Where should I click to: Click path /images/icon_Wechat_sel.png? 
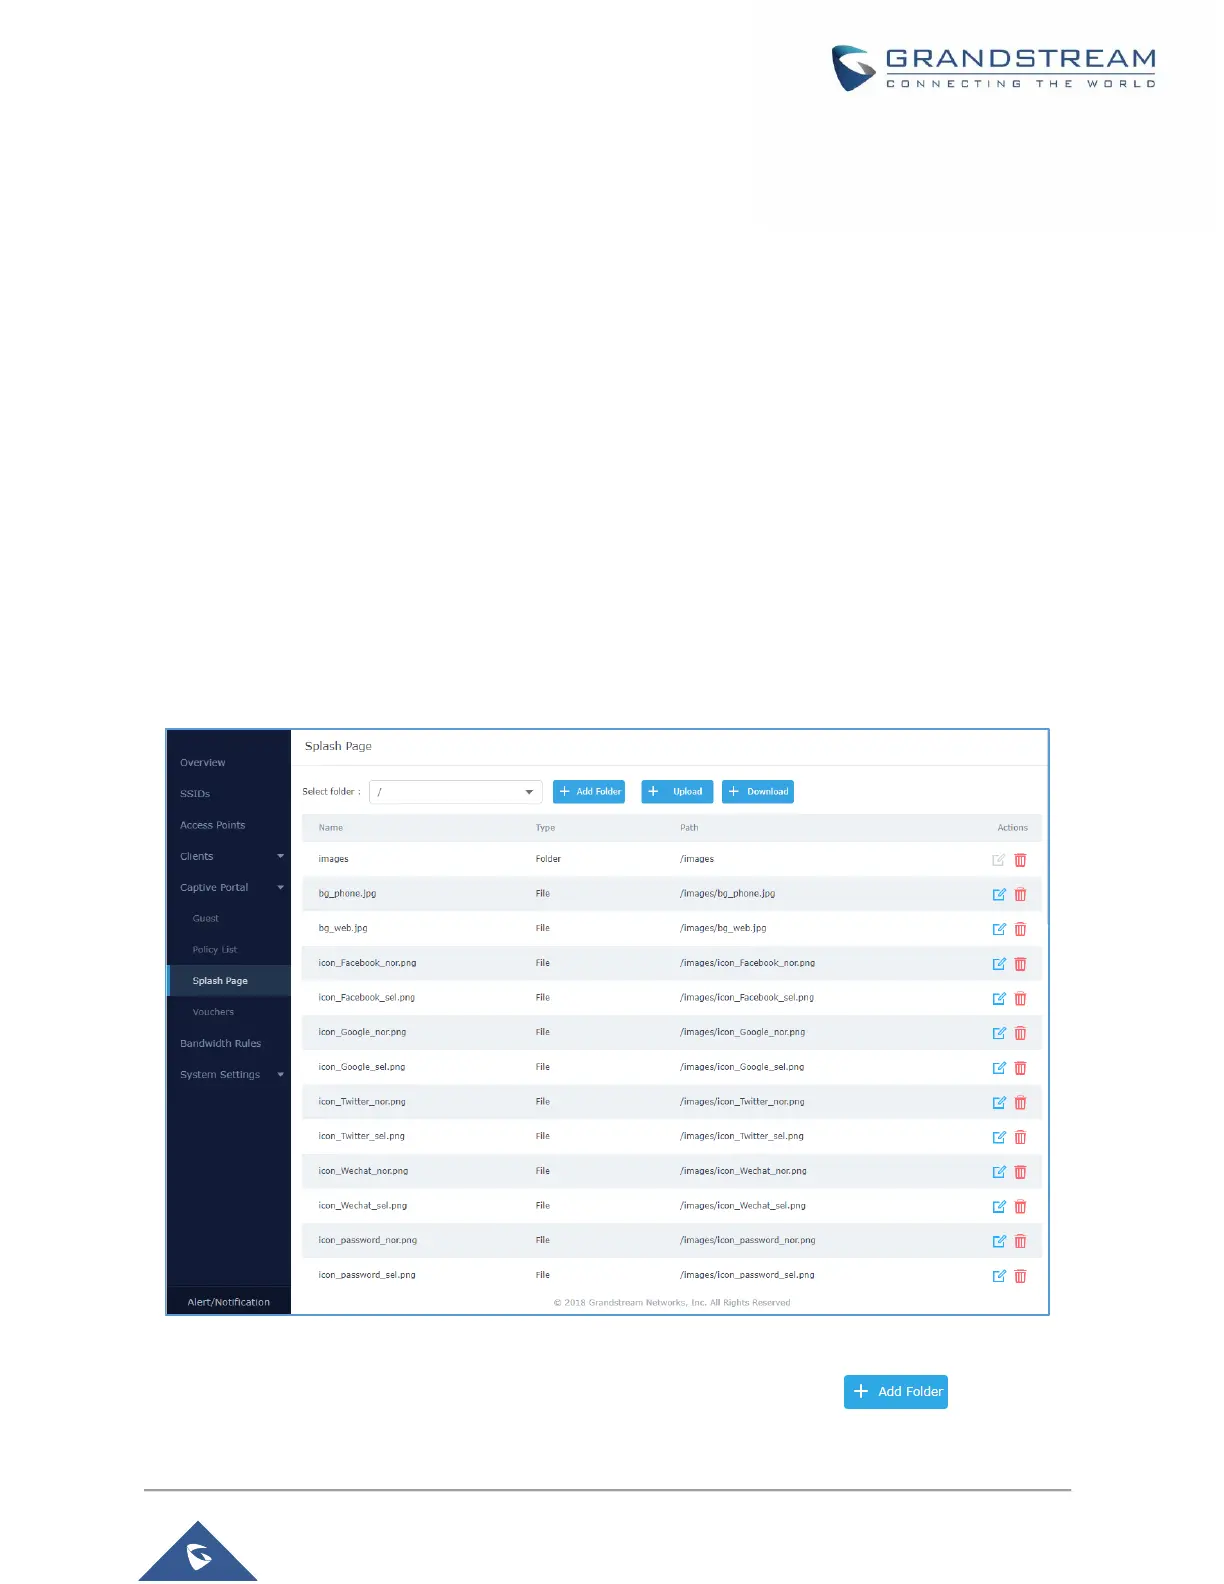pyautogui.click(x=743, y=1205)
